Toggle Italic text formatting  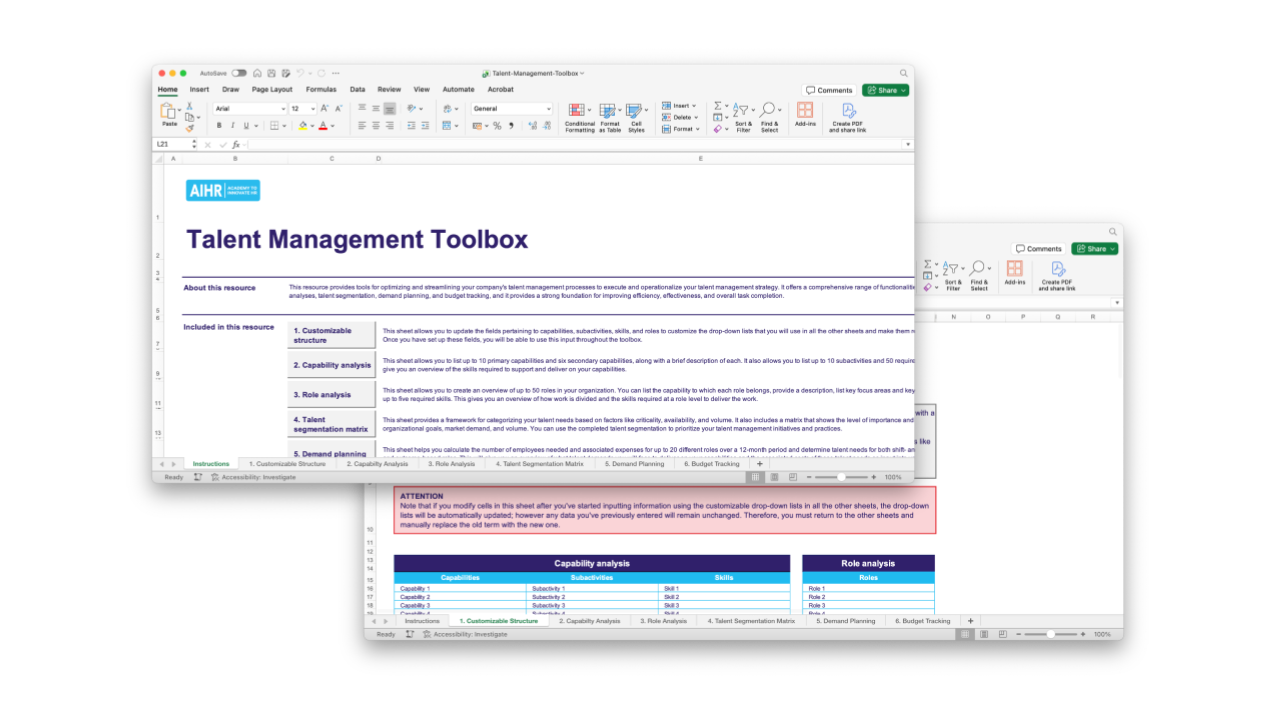[232, 126]
